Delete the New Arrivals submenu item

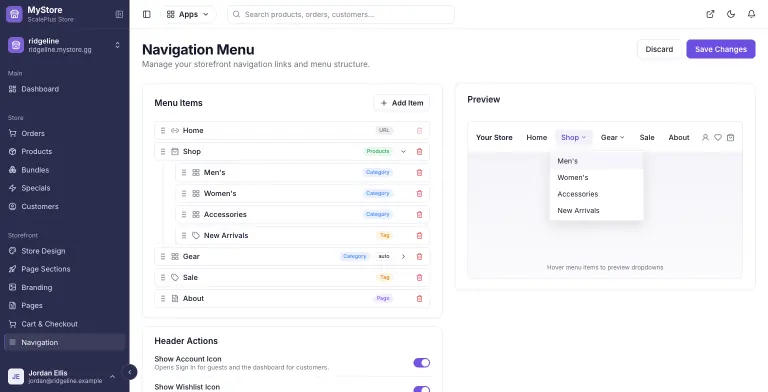(419, 236)
